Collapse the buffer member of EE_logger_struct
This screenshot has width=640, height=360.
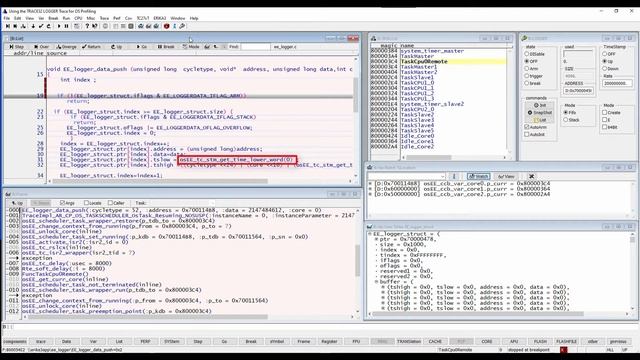(376, 282)
